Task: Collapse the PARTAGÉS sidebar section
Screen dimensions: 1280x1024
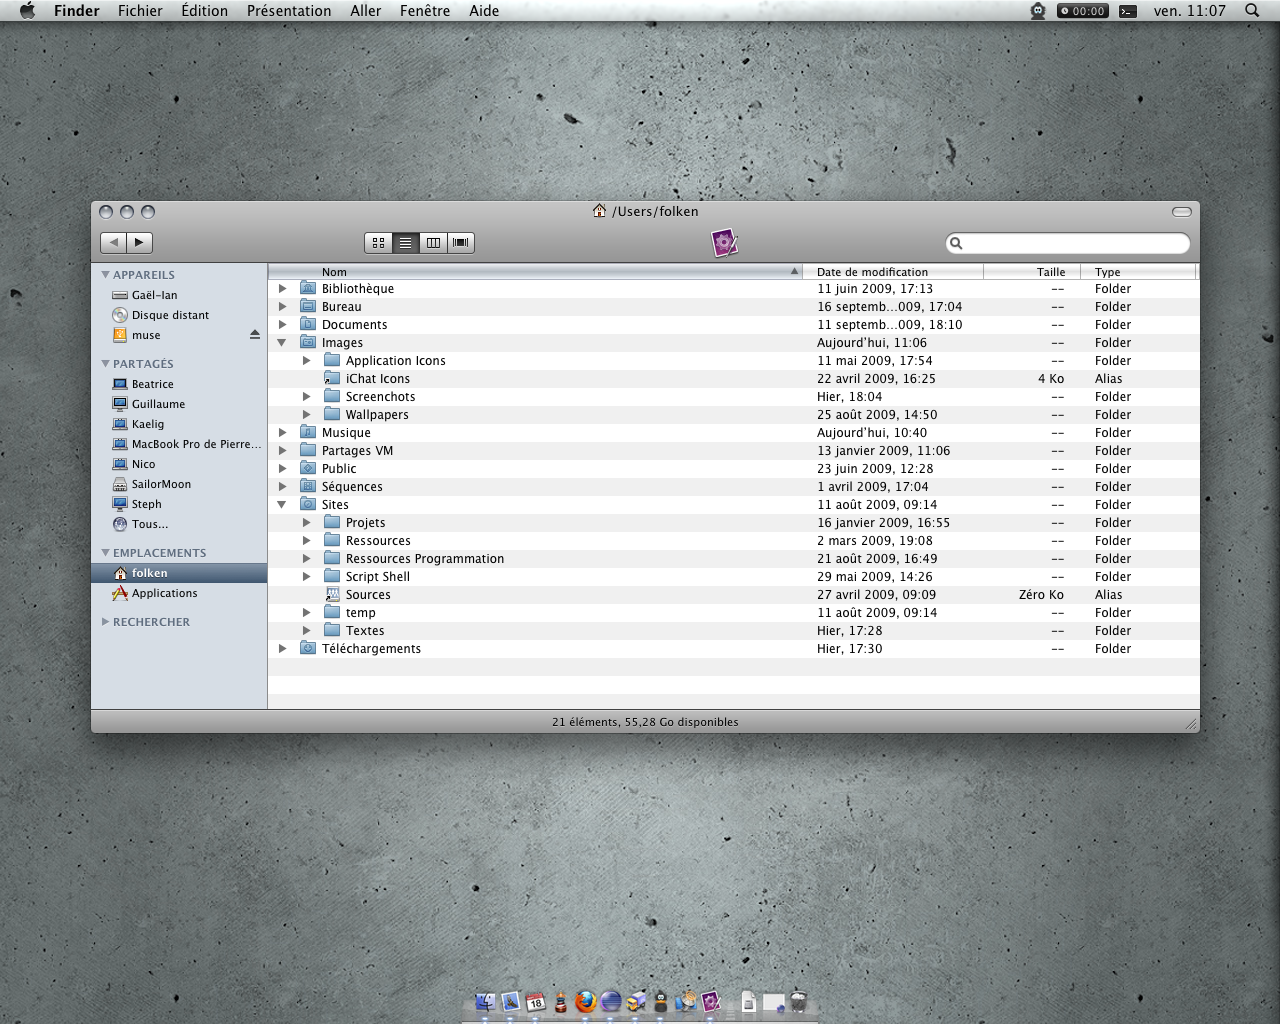Action: [105, 364]
